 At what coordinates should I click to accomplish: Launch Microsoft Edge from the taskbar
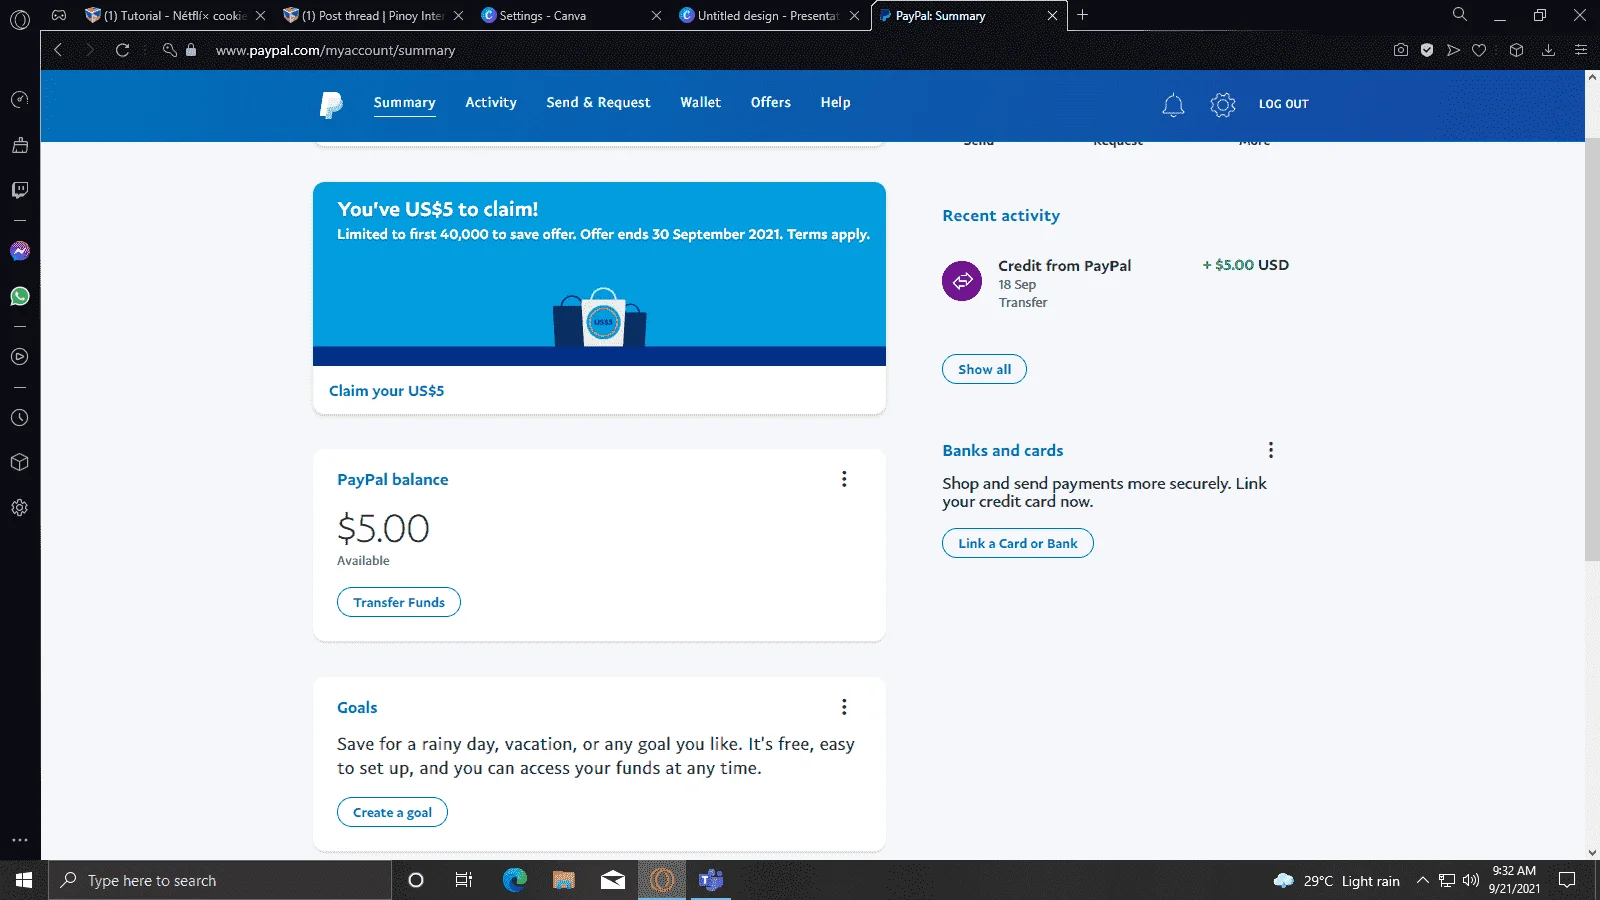514,881
